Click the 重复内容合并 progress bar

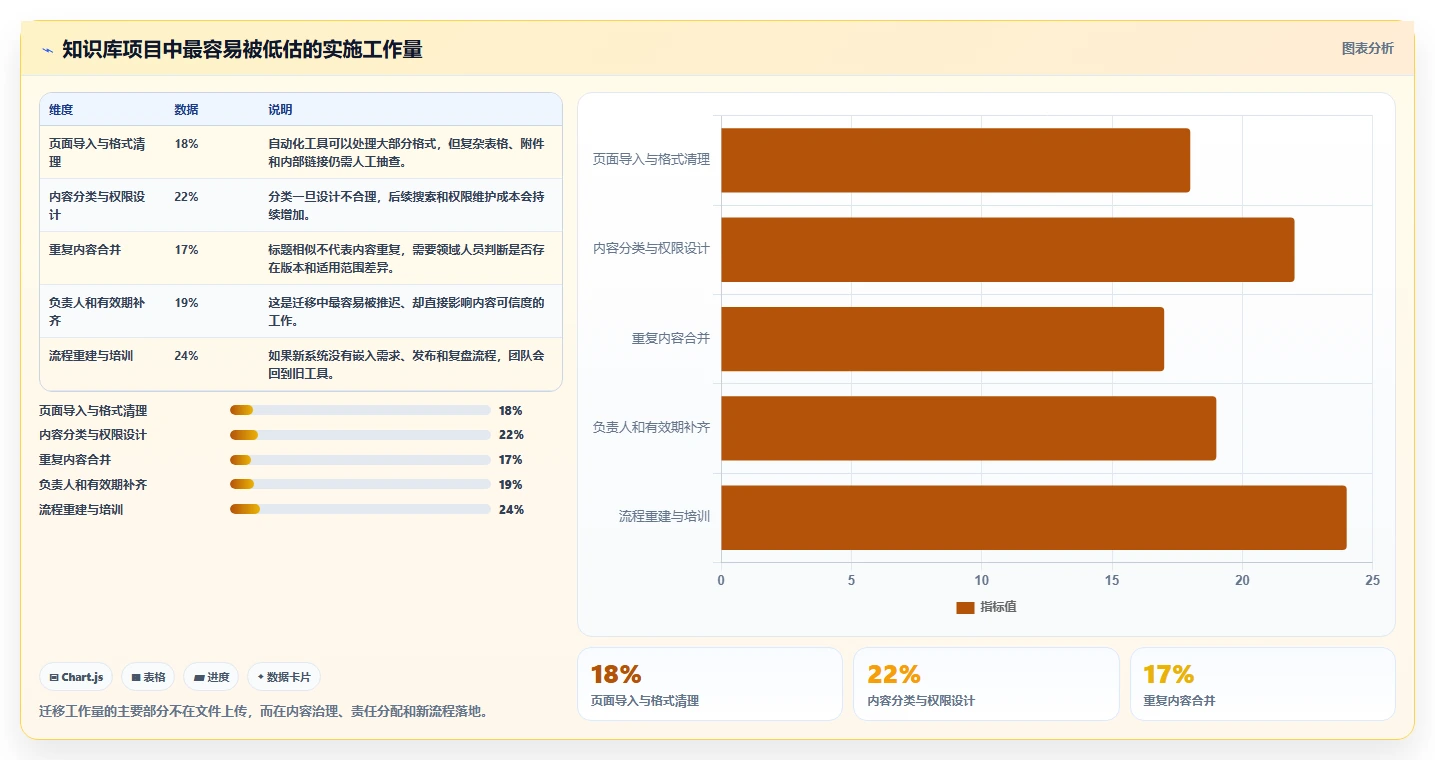(x=360, y=460)
